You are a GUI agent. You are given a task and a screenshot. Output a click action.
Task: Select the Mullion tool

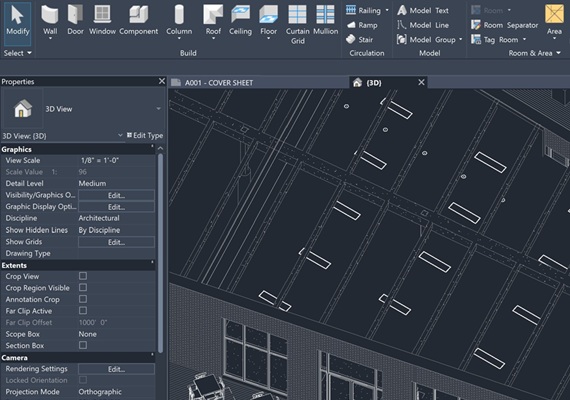(x=325, y=20)
